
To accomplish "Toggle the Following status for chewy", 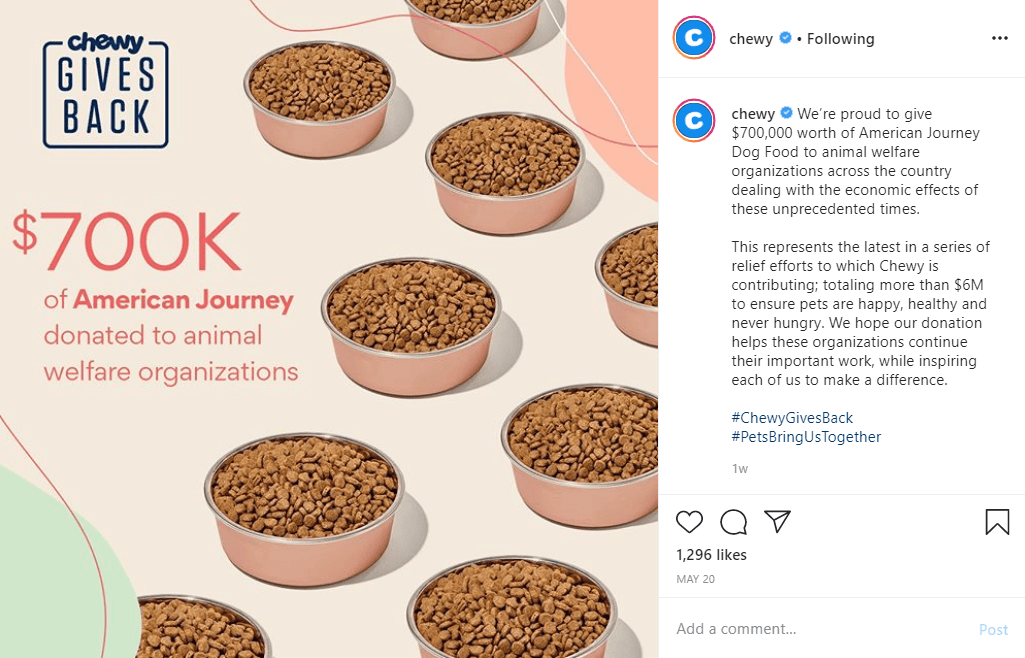I will pos(839,38).
